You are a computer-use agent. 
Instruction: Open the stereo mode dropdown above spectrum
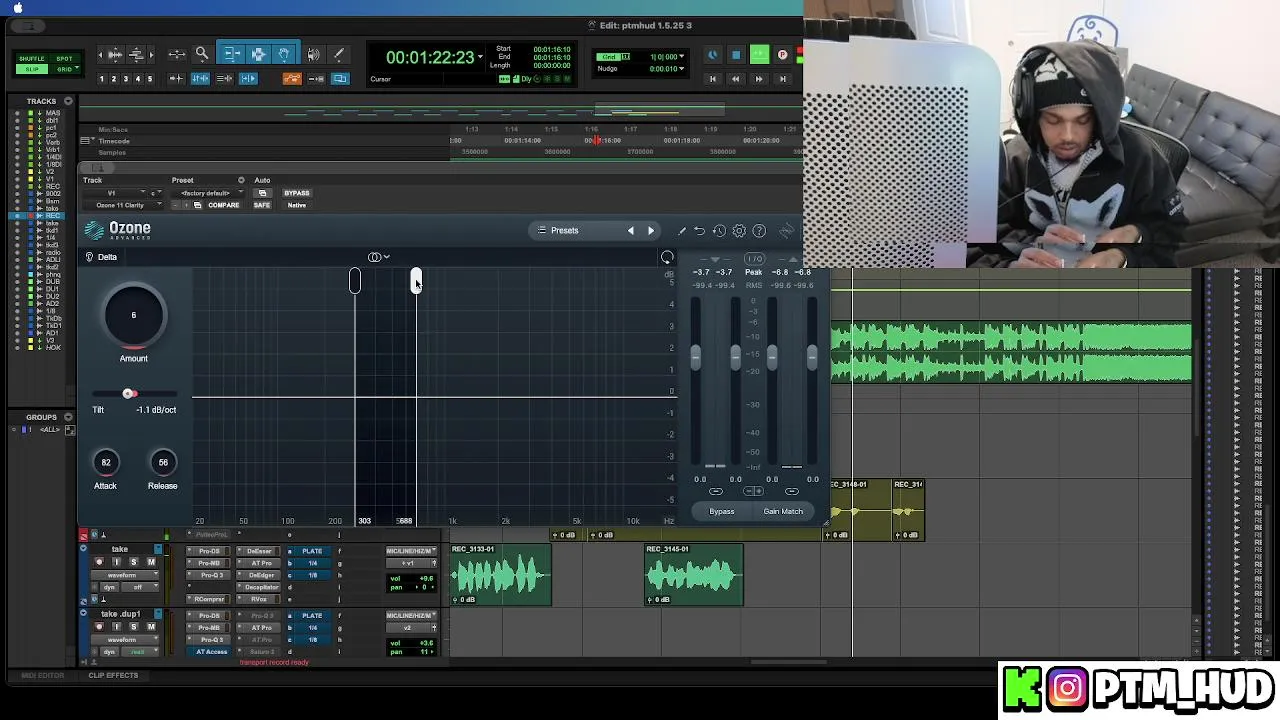pyautogui.click(x=379, y=257)
